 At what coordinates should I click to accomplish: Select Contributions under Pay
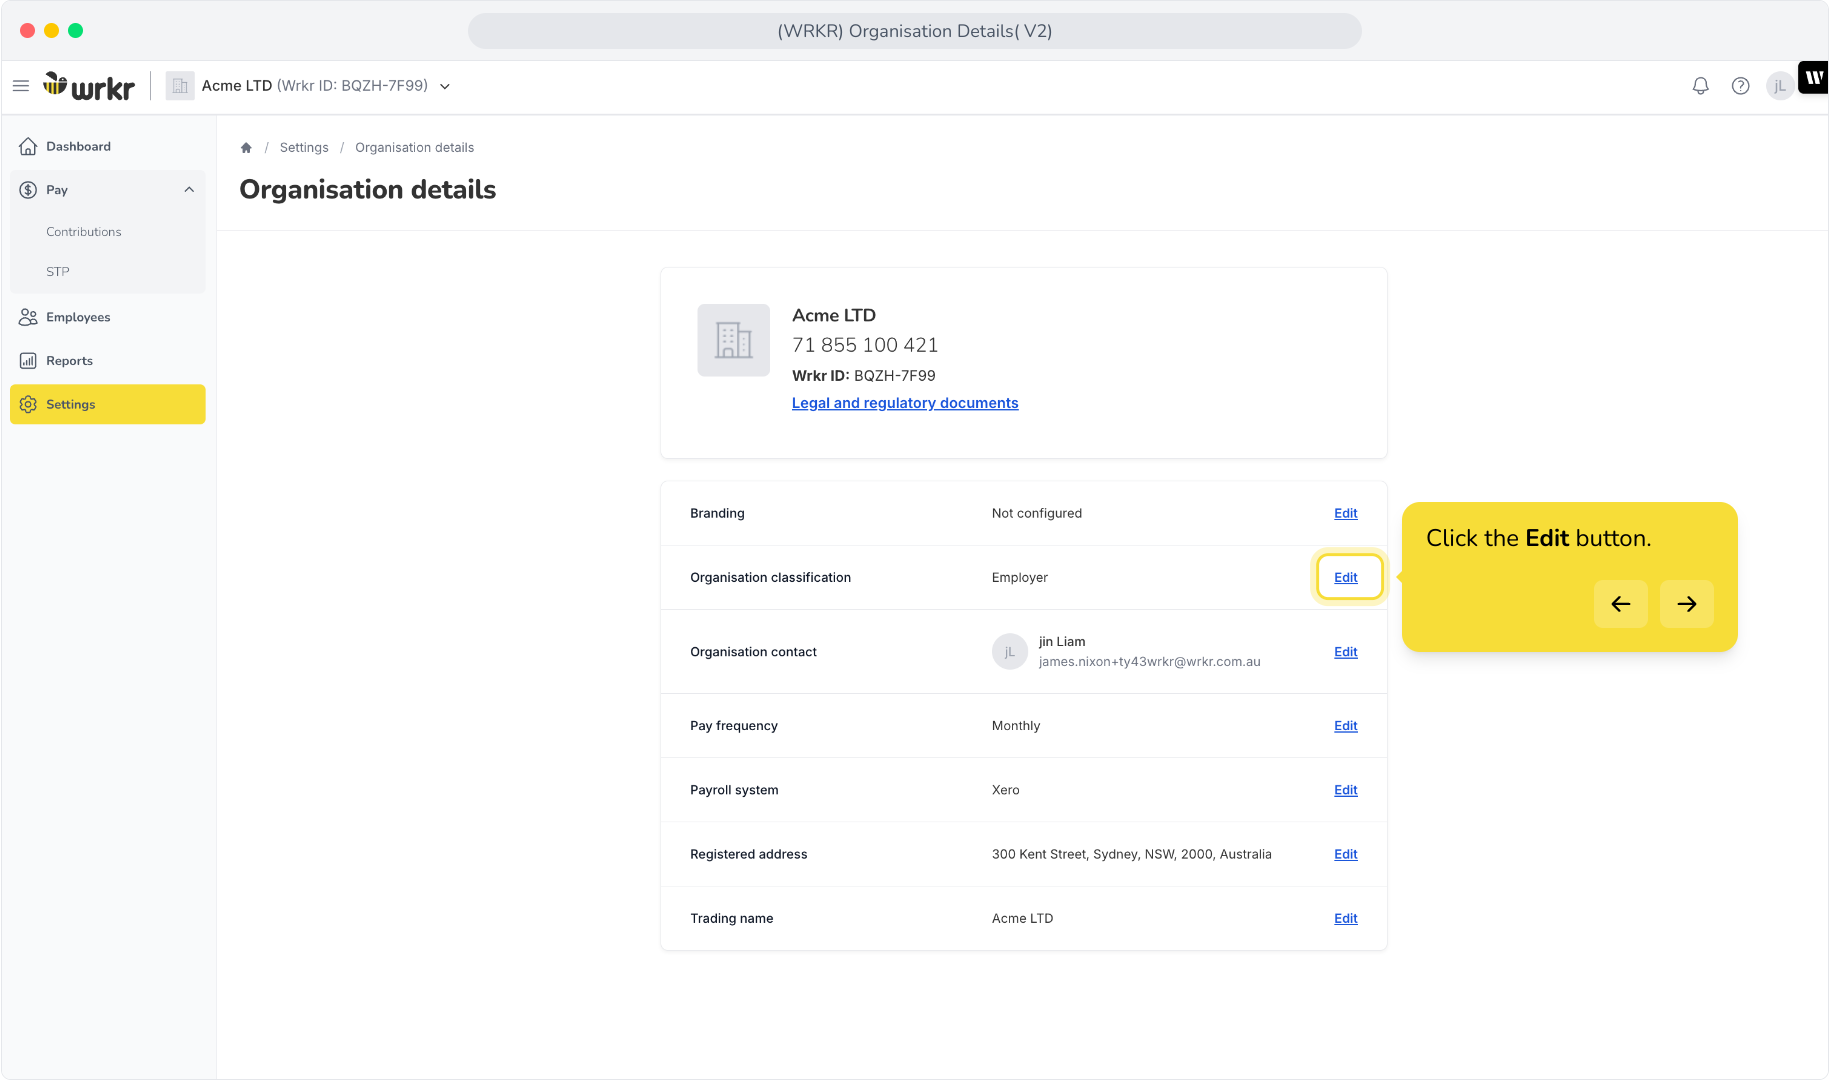pos(84,232)
